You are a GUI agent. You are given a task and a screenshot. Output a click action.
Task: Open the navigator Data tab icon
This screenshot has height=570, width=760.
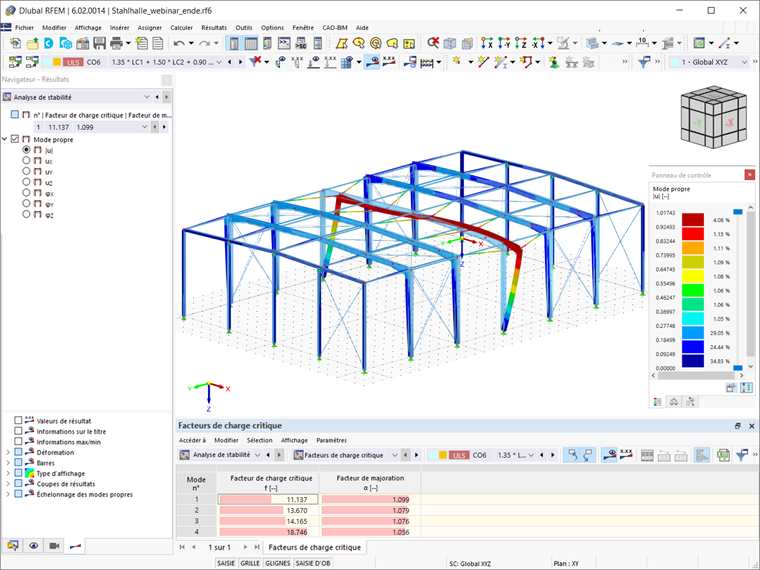coord(13,546)
